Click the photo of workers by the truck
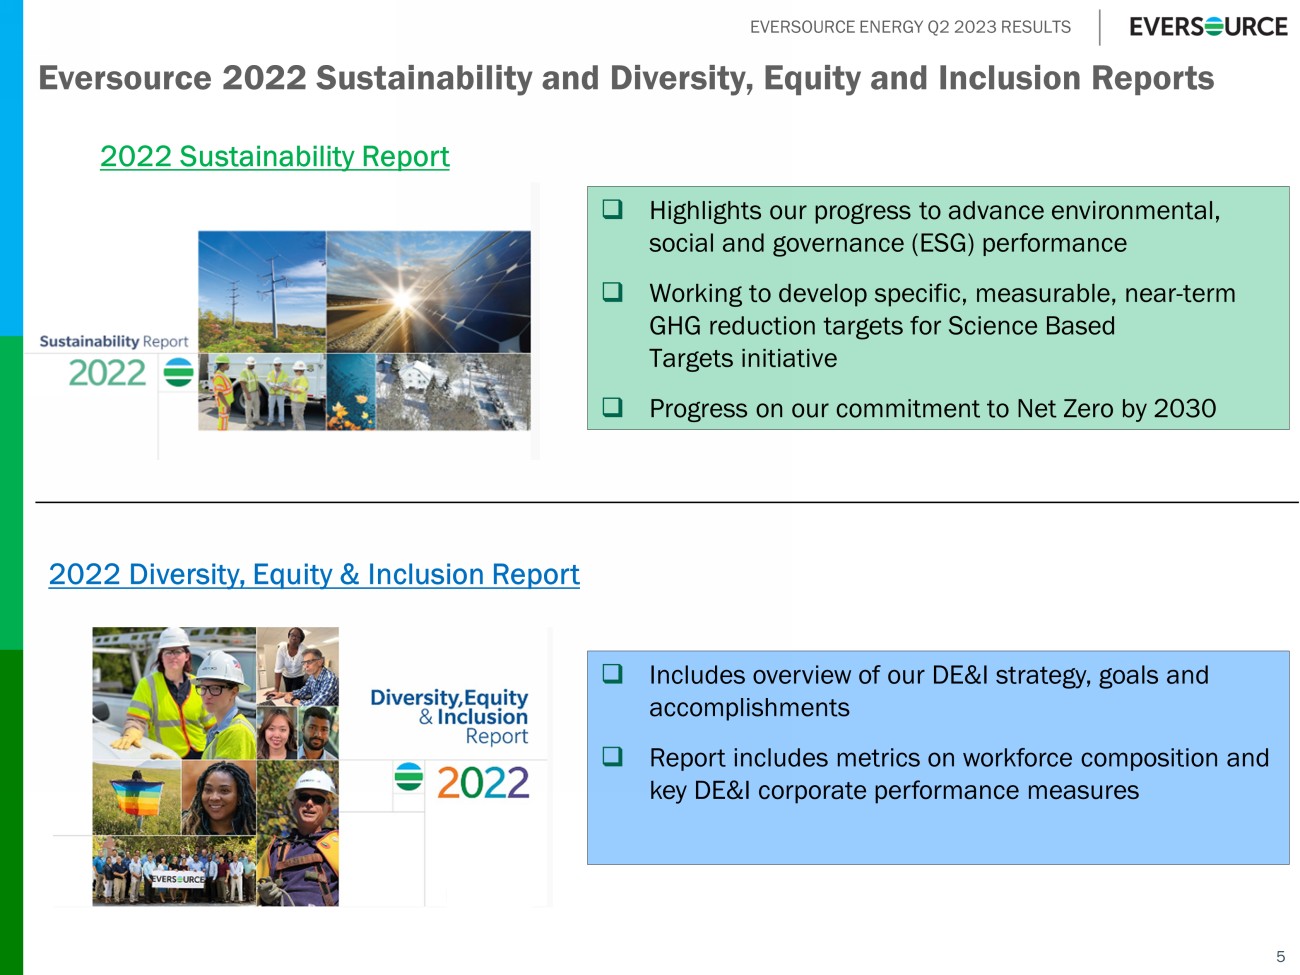Viewport: 1300px width, 975px height. (261, 392)
